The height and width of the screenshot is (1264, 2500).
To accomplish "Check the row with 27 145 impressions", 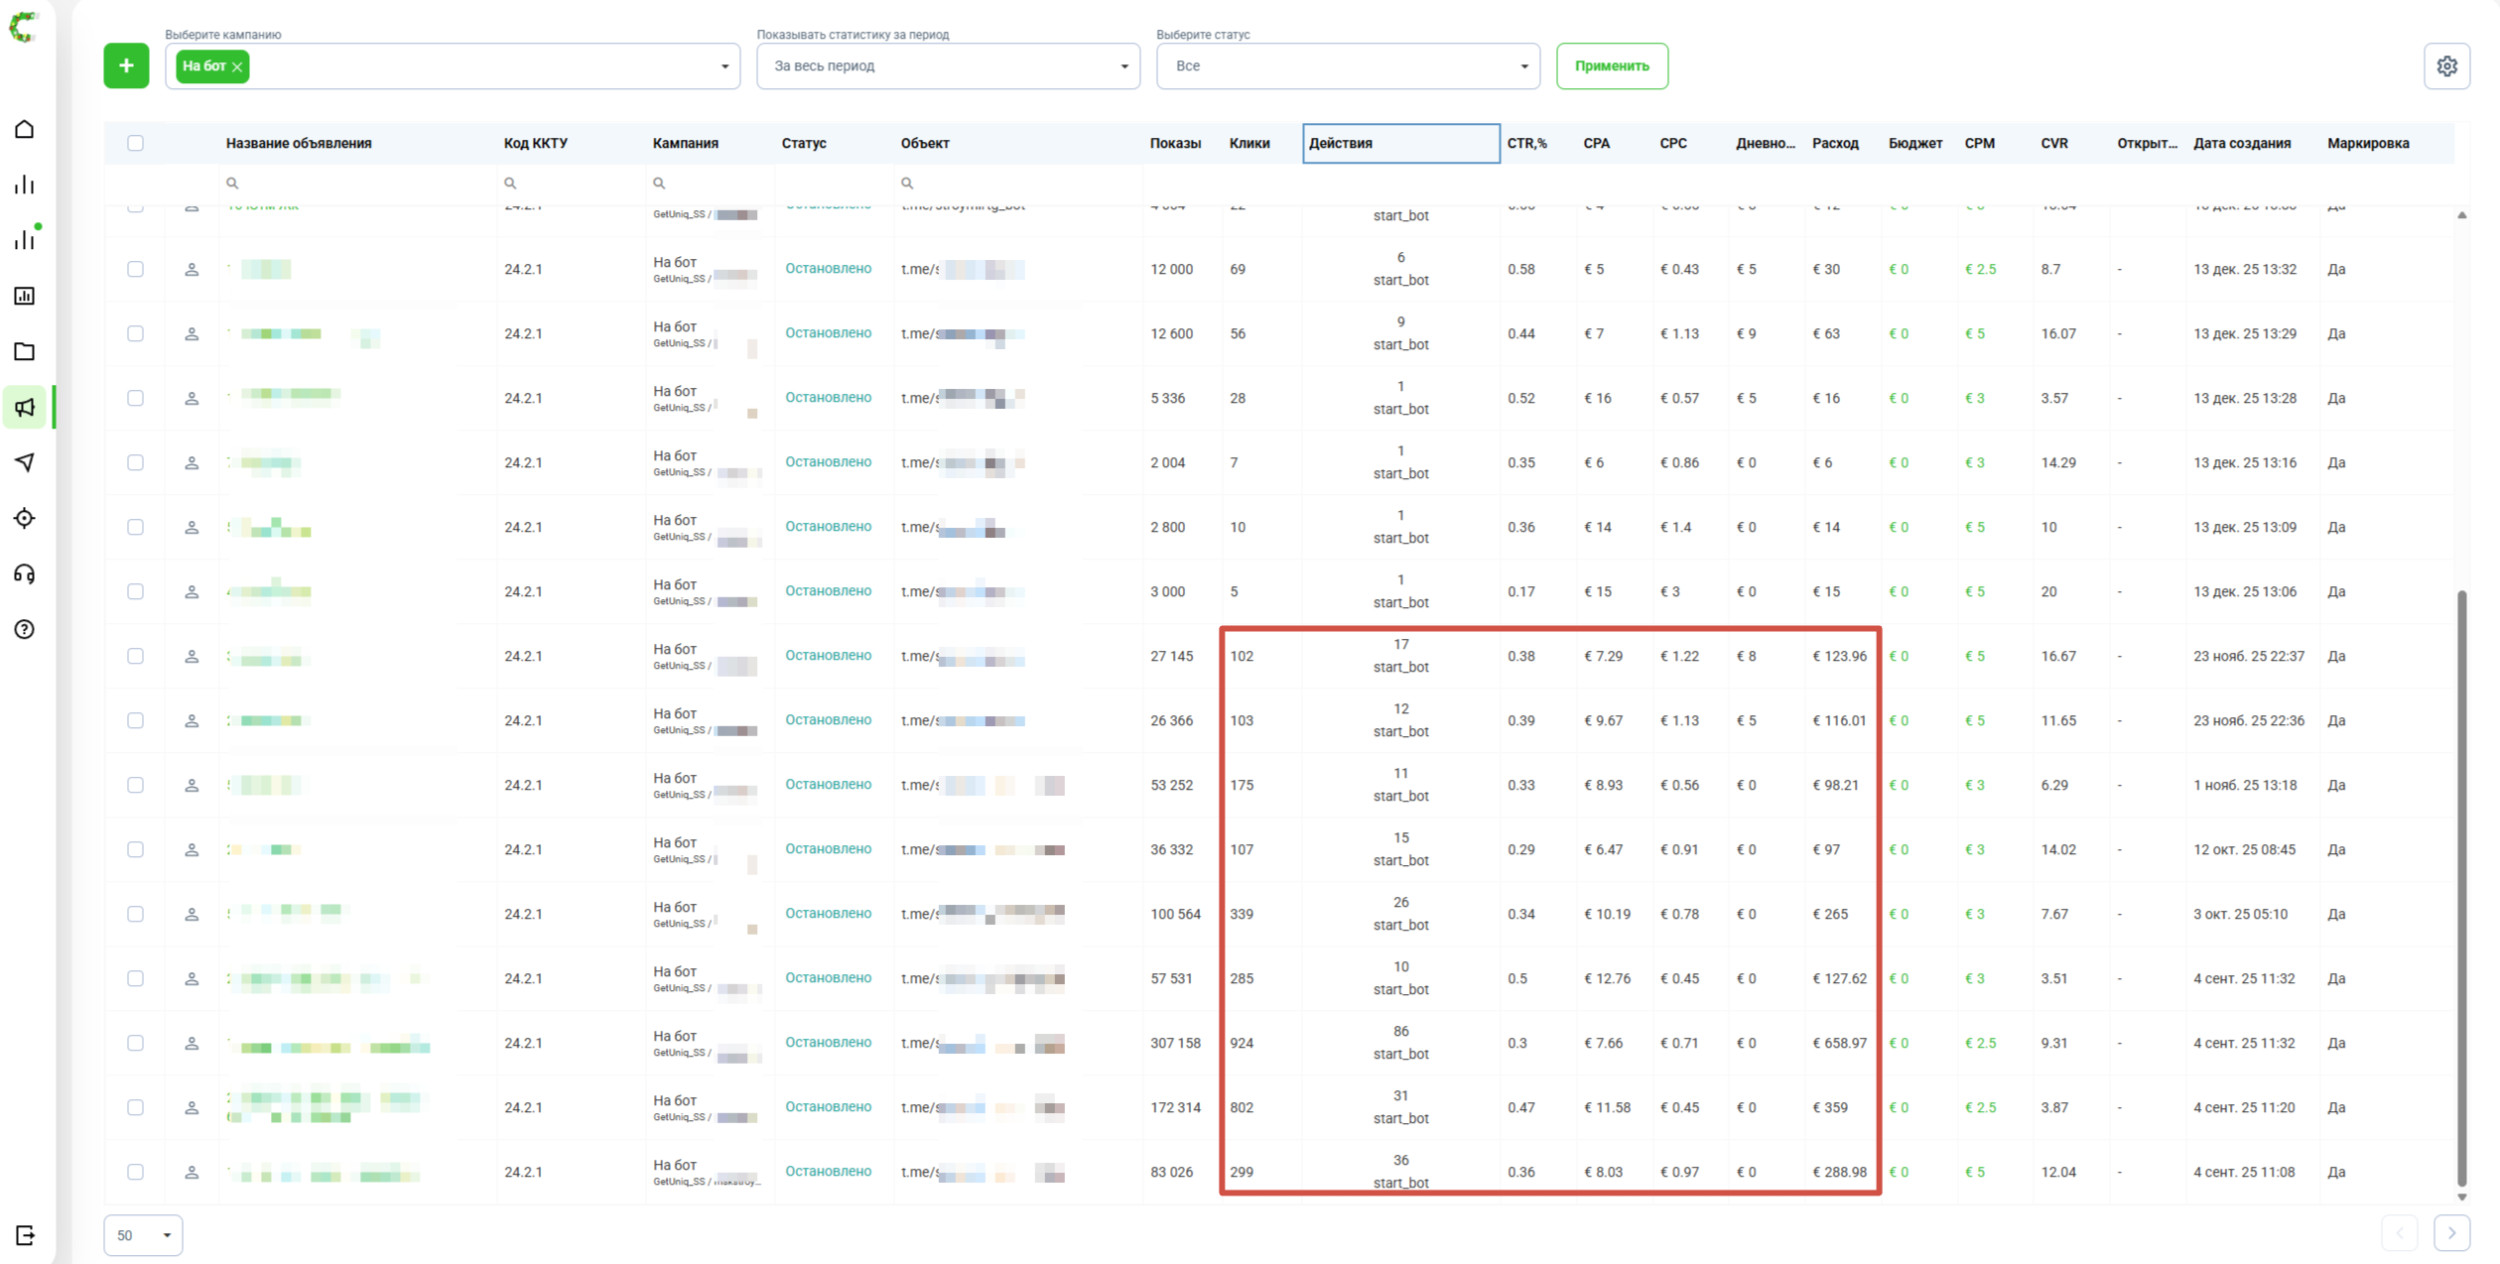I will click(x=135, y=656).
